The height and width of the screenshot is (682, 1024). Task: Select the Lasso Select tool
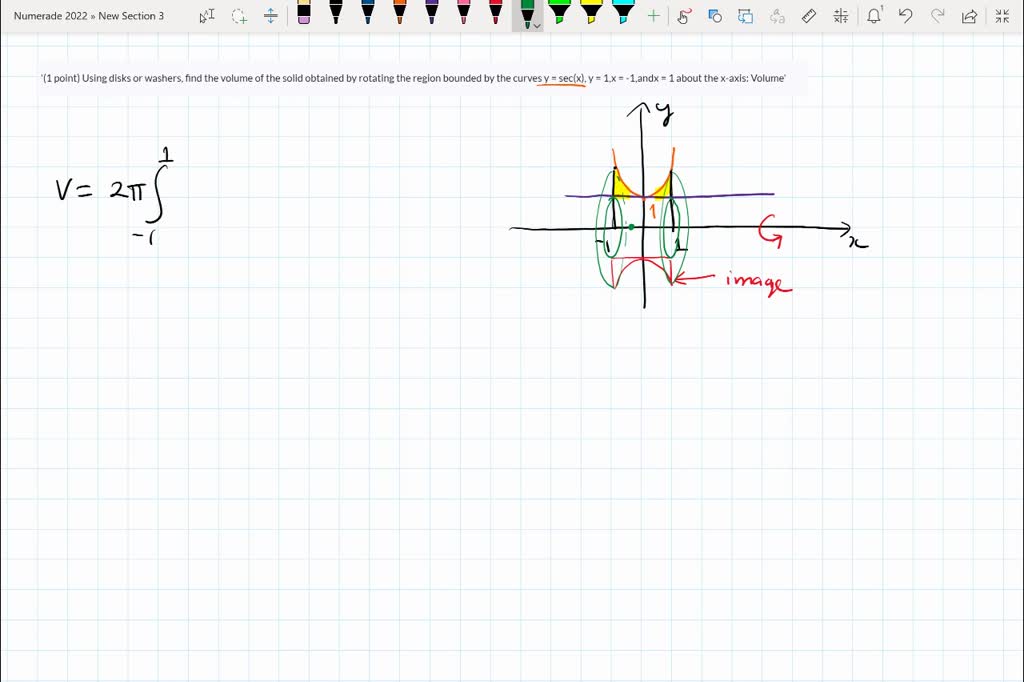click(238, 15)
